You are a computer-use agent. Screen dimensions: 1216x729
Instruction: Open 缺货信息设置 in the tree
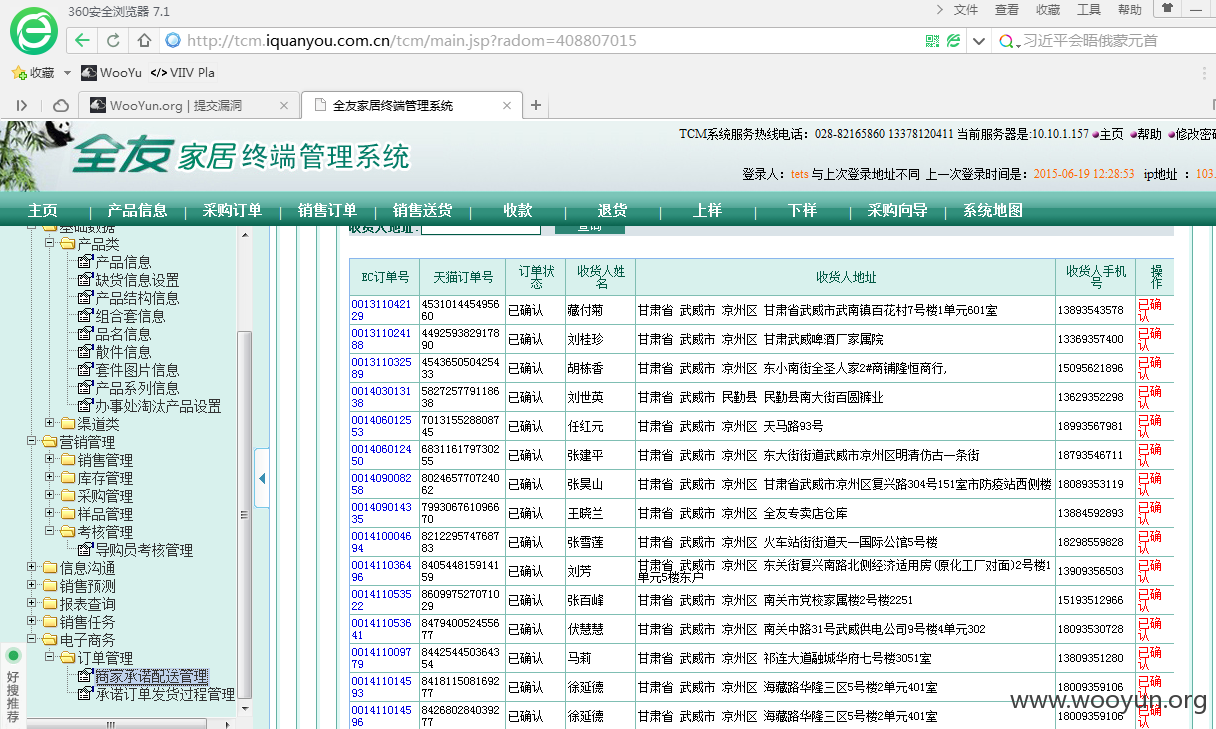(x=136, y=280)
